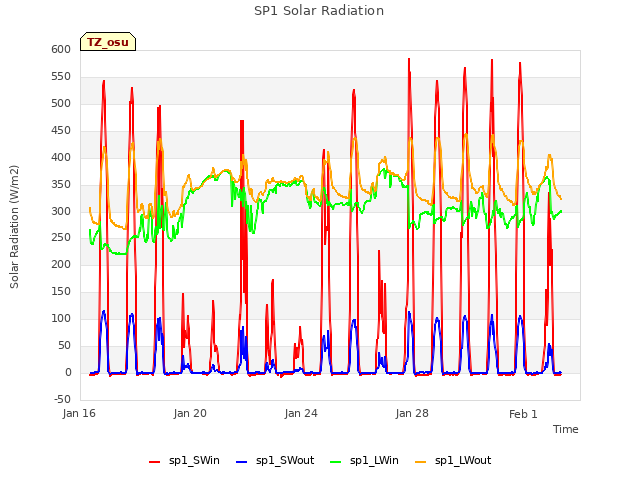This screenshot has height=480, width=640.
Task: Click the Solar Radiation (W/m2) axis title
Action: click(14, 227)
